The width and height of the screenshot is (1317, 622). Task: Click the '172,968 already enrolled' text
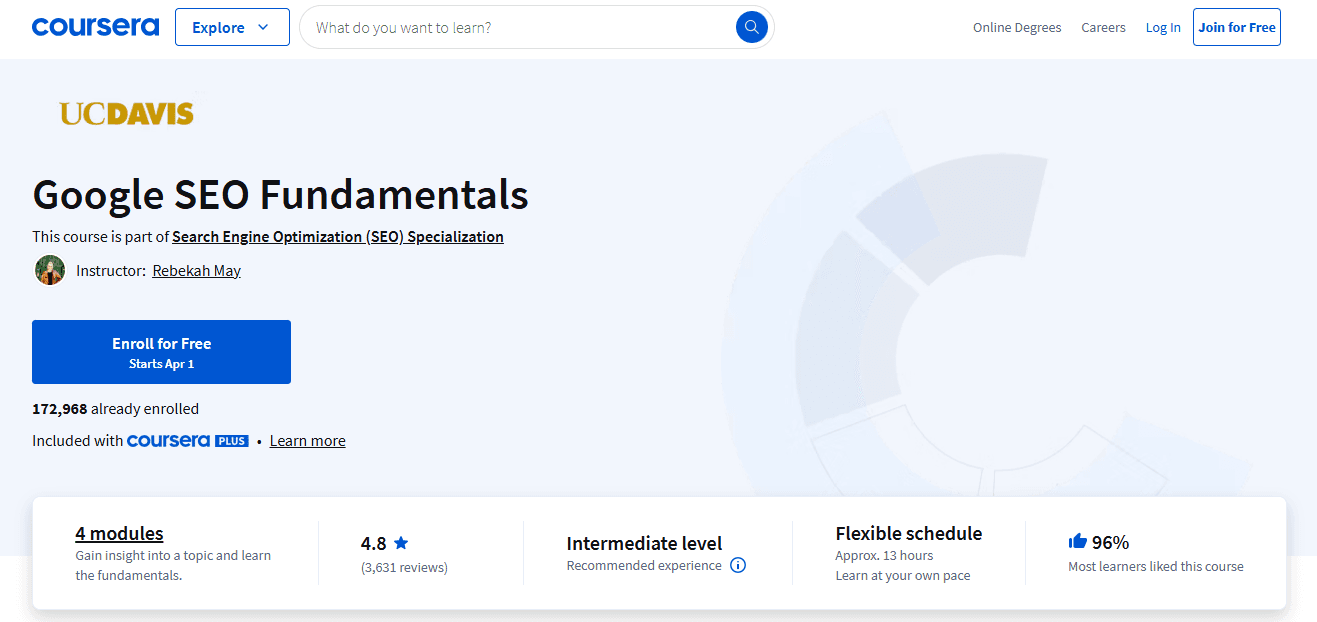point(115,409)
